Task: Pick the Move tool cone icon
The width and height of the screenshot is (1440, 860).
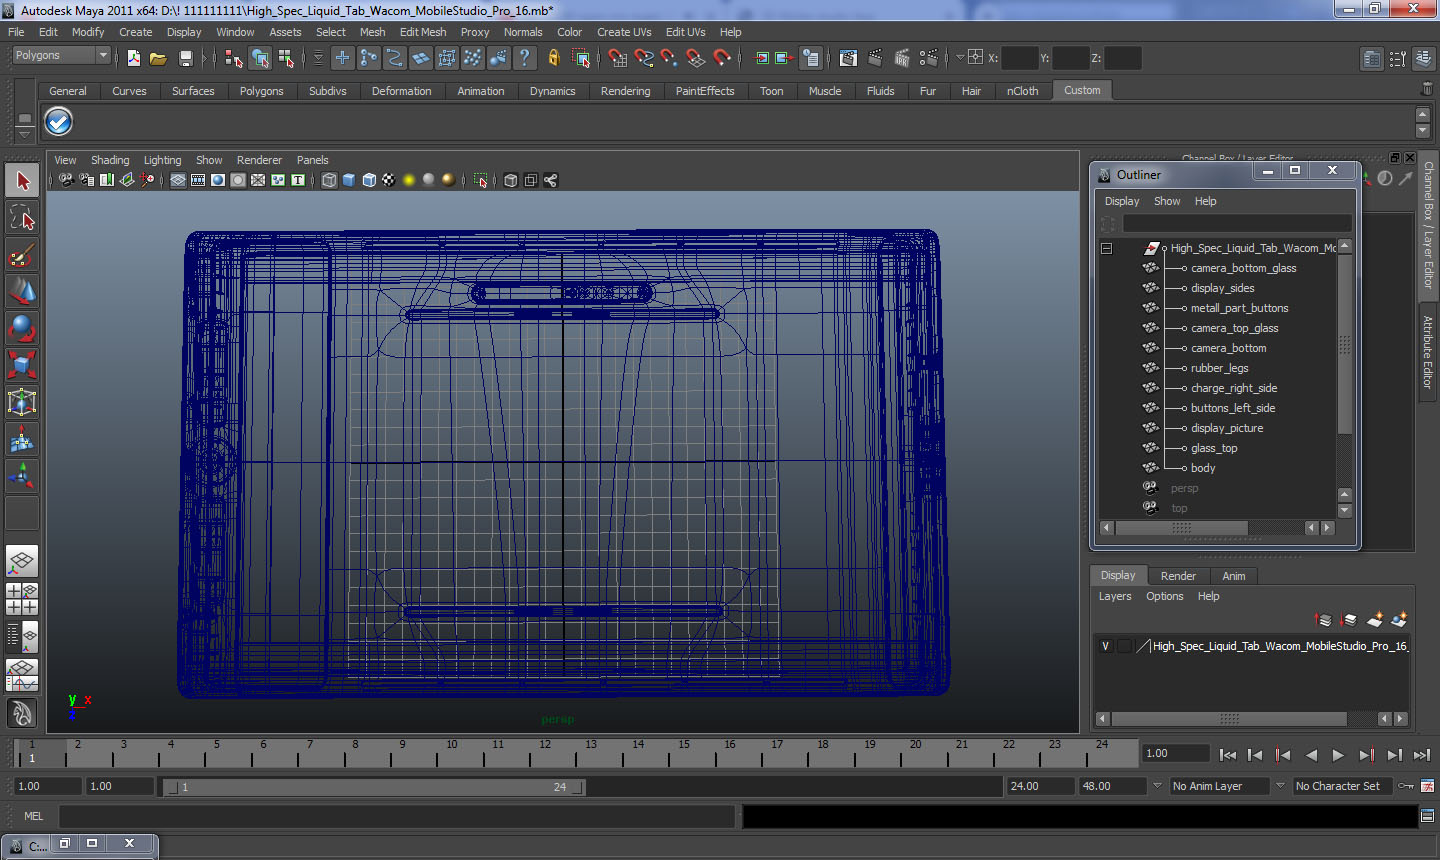Action: [22, 291]
